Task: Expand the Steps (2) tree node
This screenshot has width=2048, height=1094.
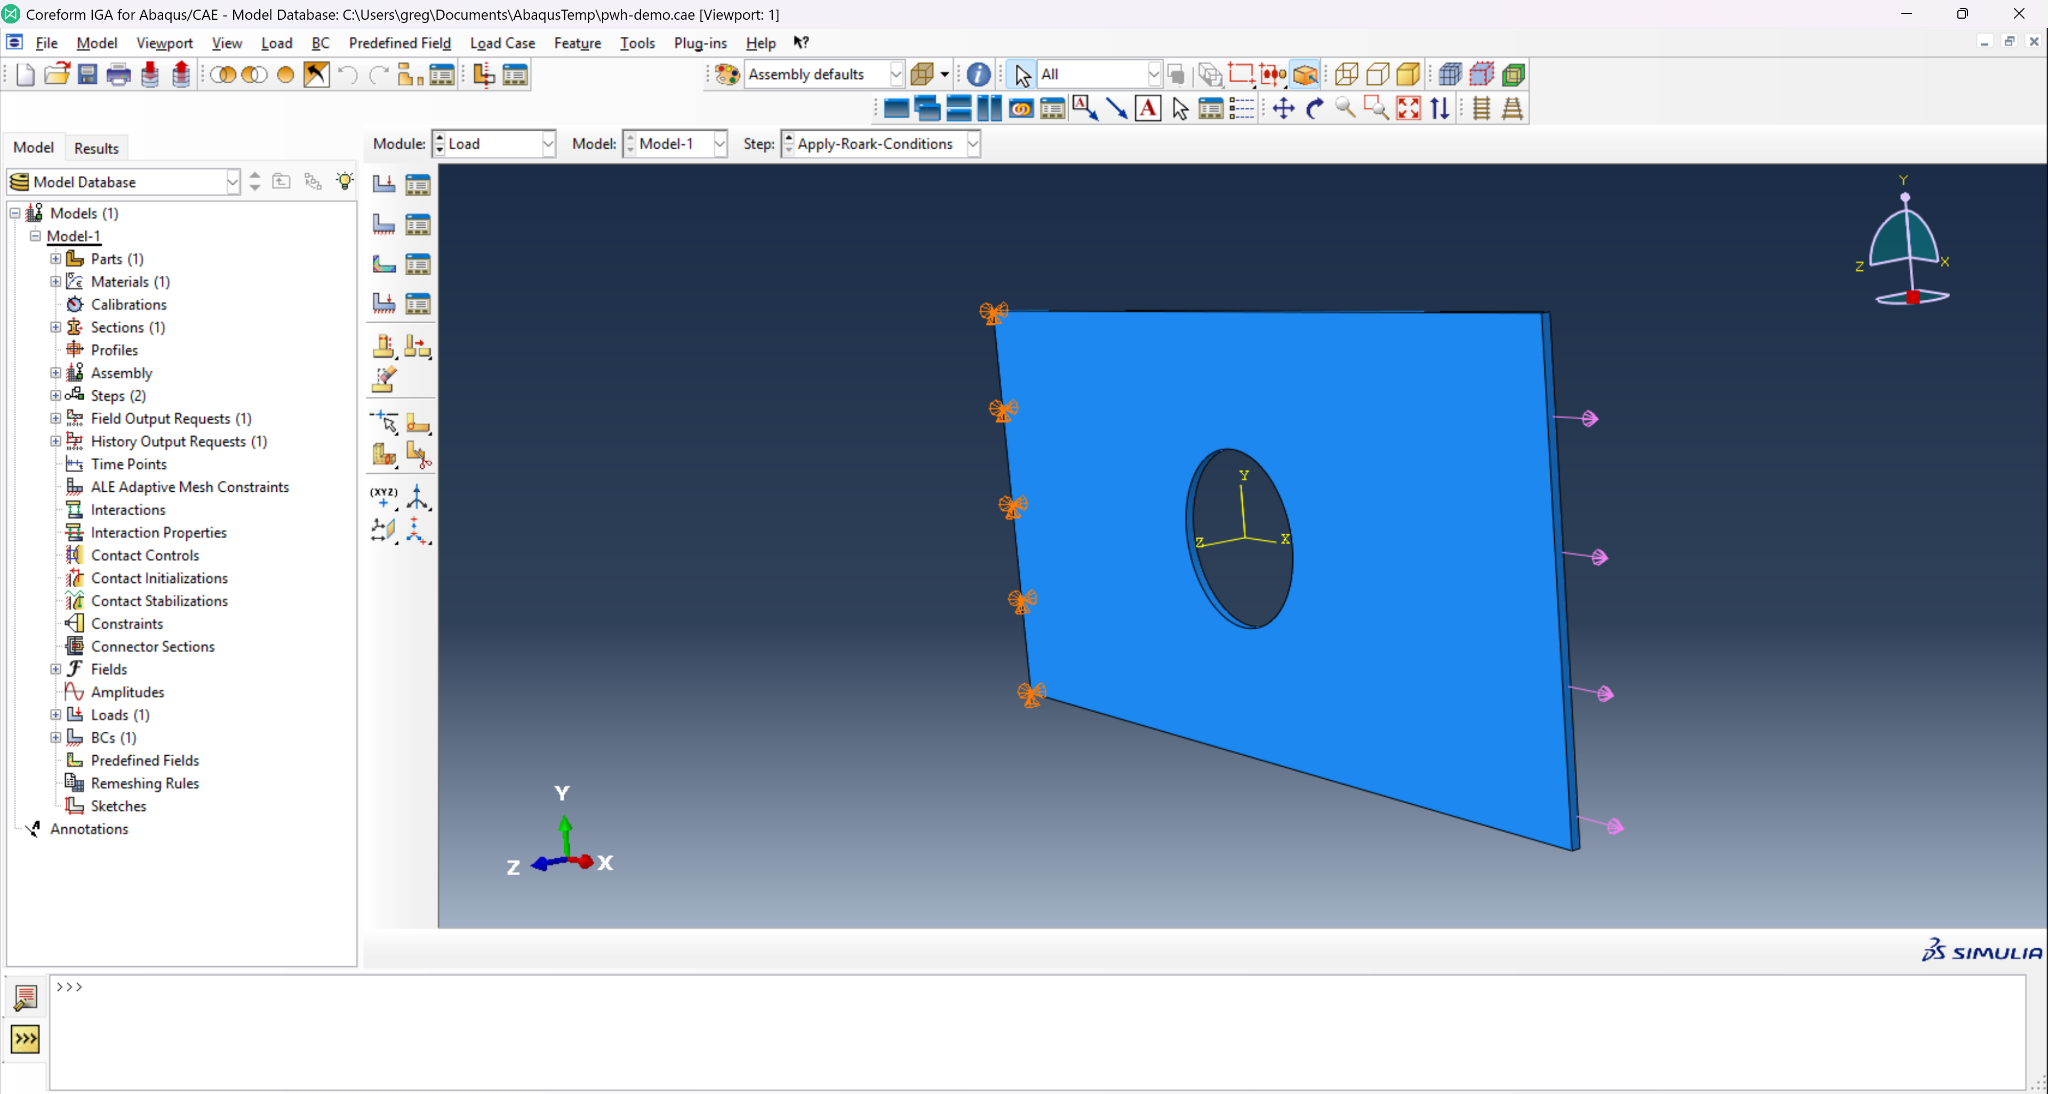Action: (x=56, y=396)
